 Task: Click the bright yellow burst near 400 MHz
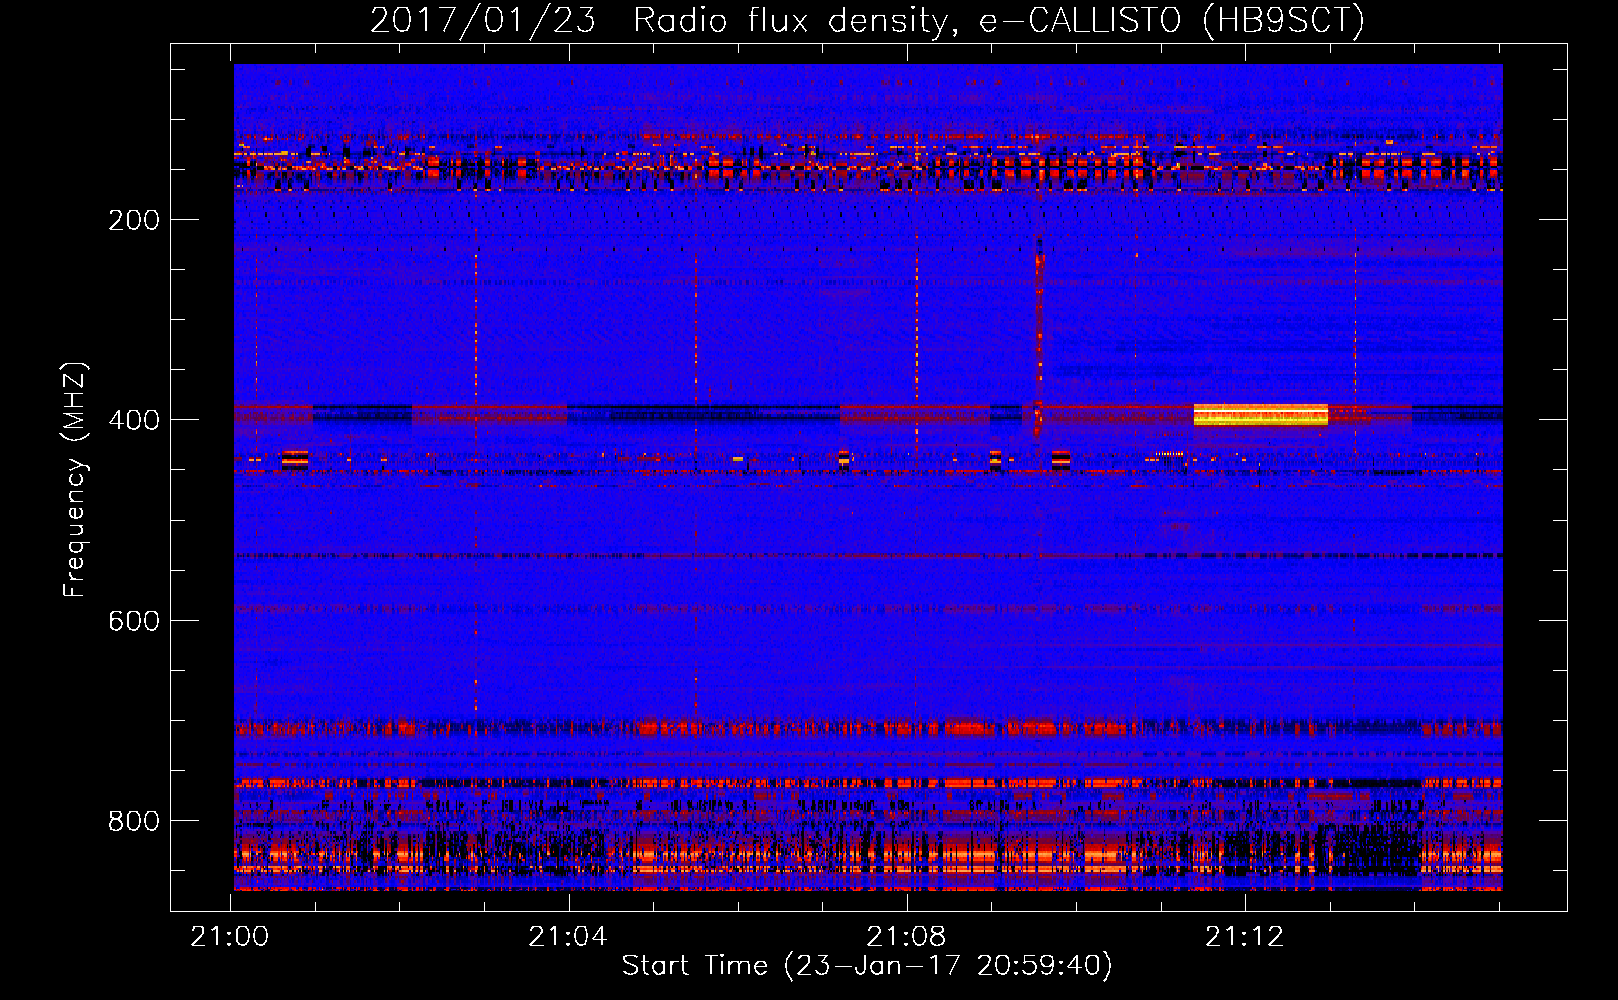click(x=1260, y=415)
